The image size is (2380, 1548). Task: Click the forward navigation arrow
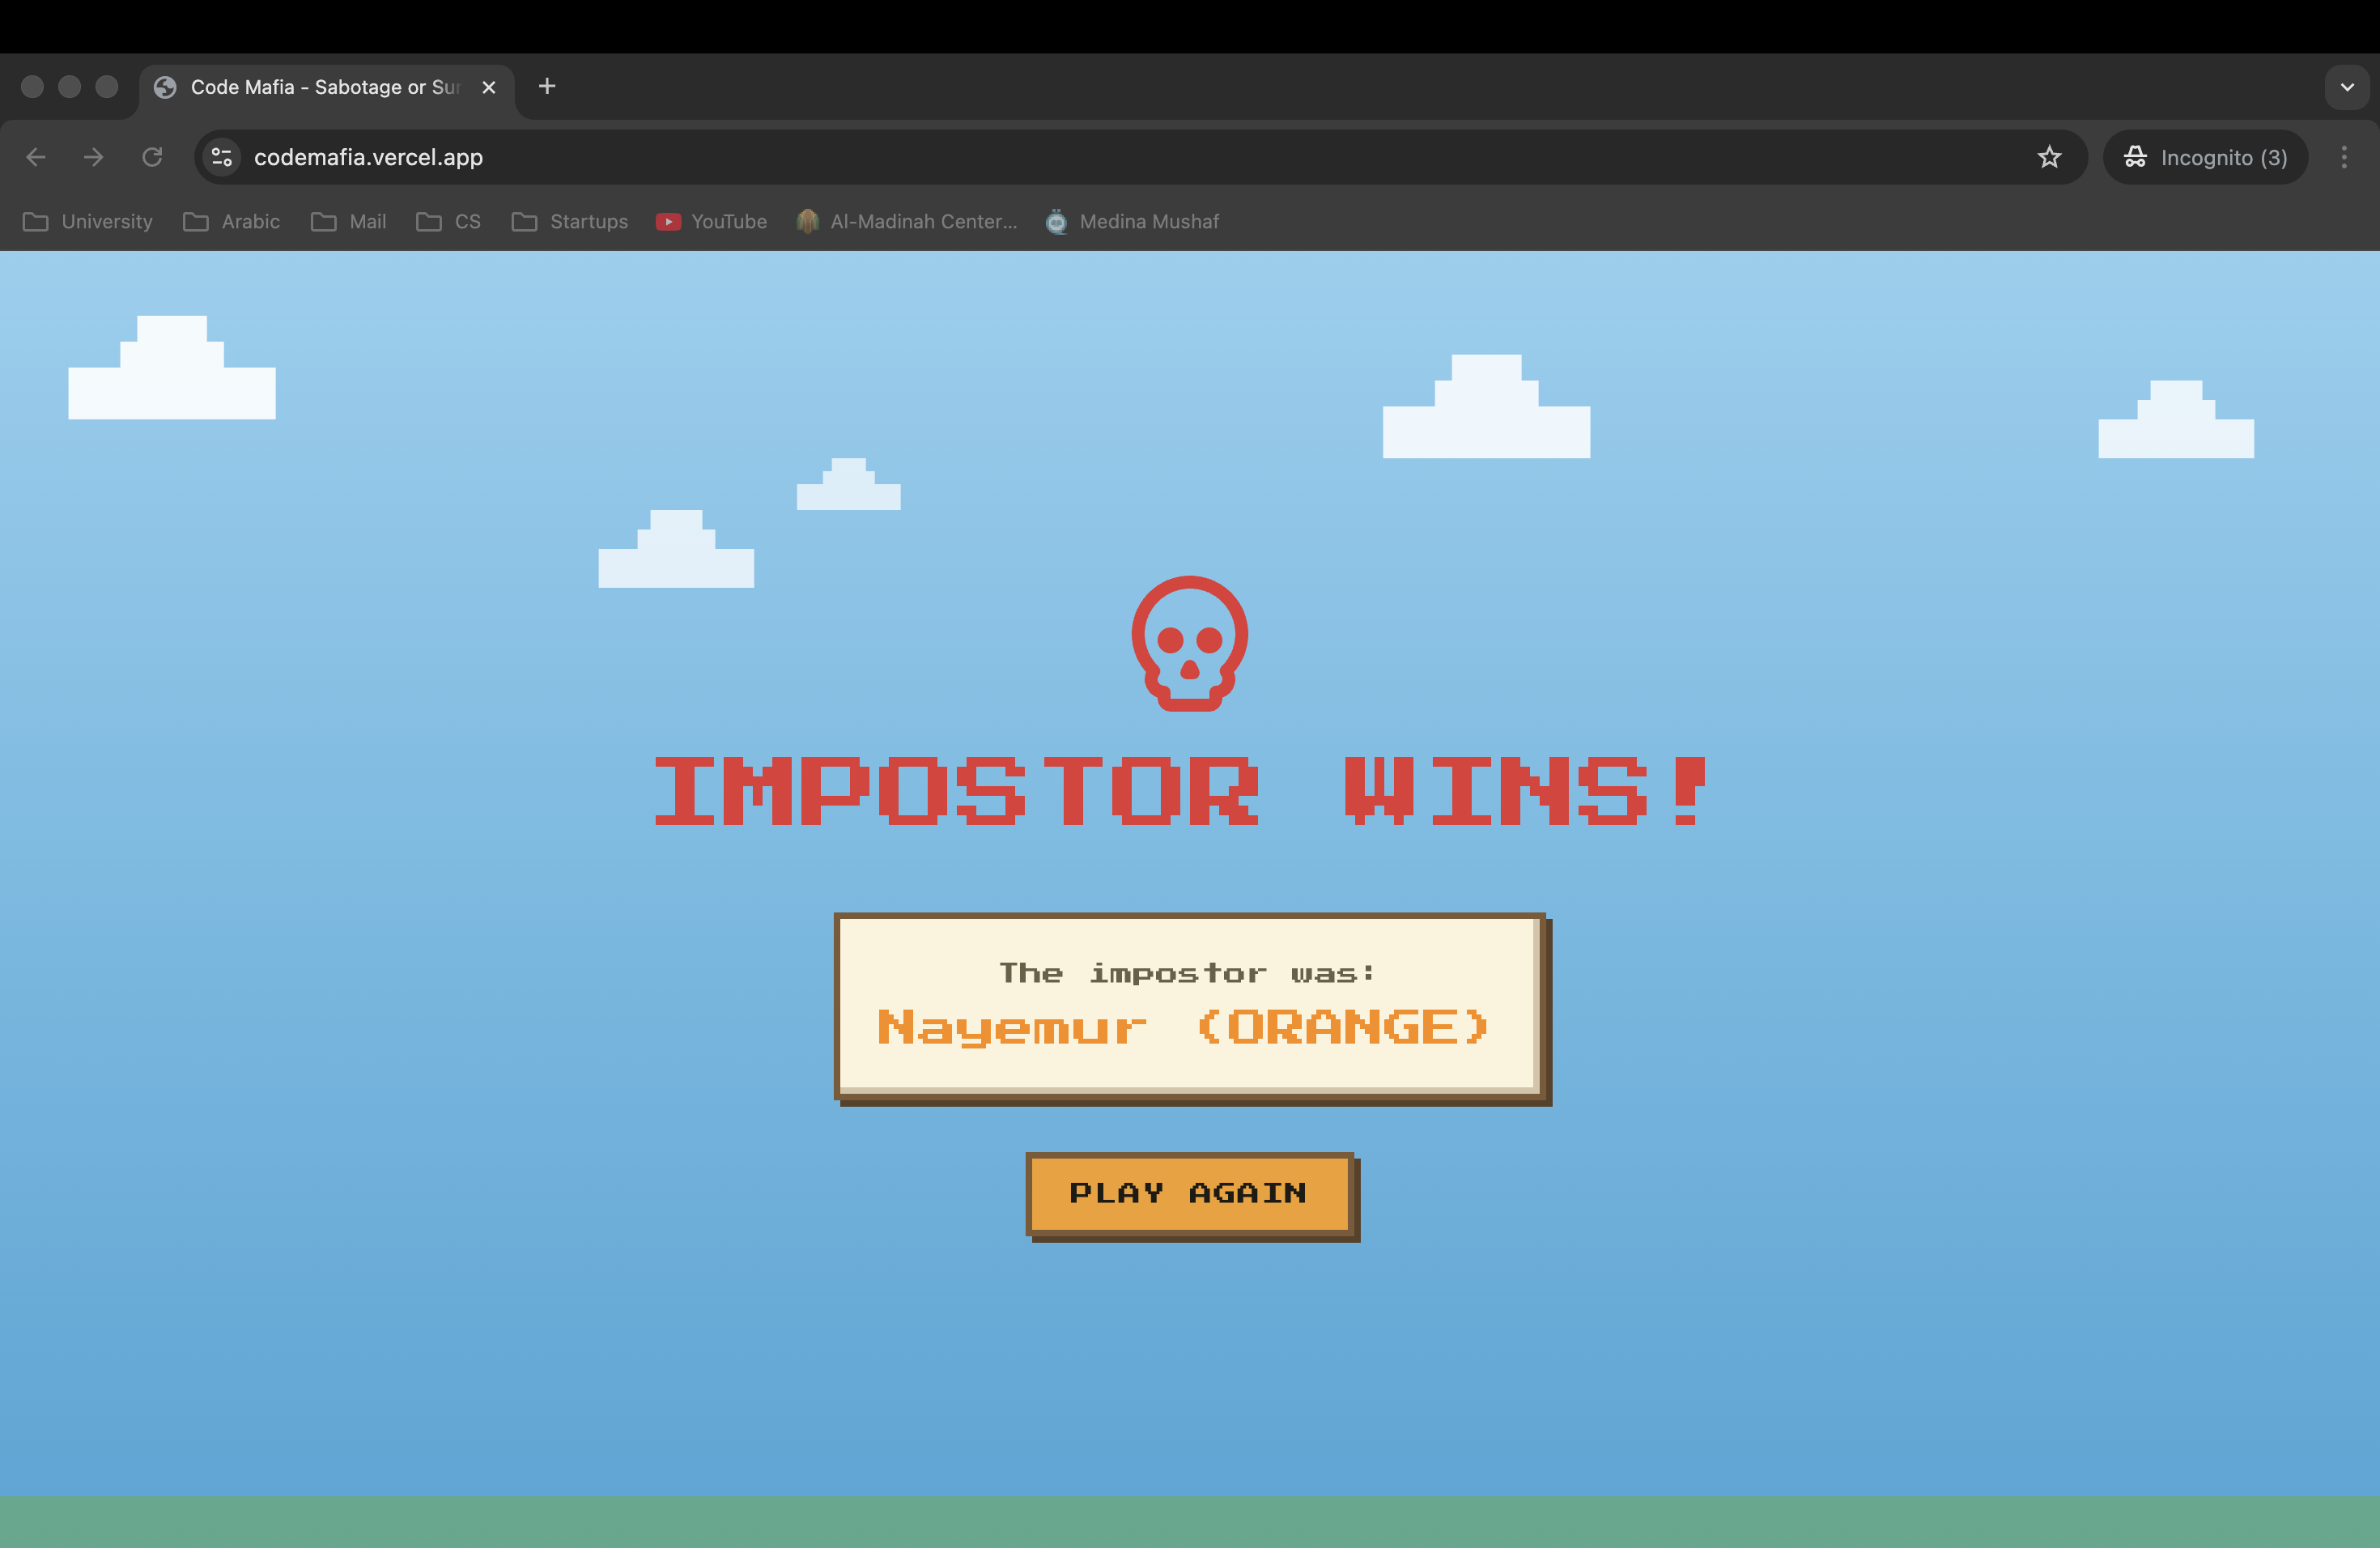pyautogui.click(x=94, y=157)
